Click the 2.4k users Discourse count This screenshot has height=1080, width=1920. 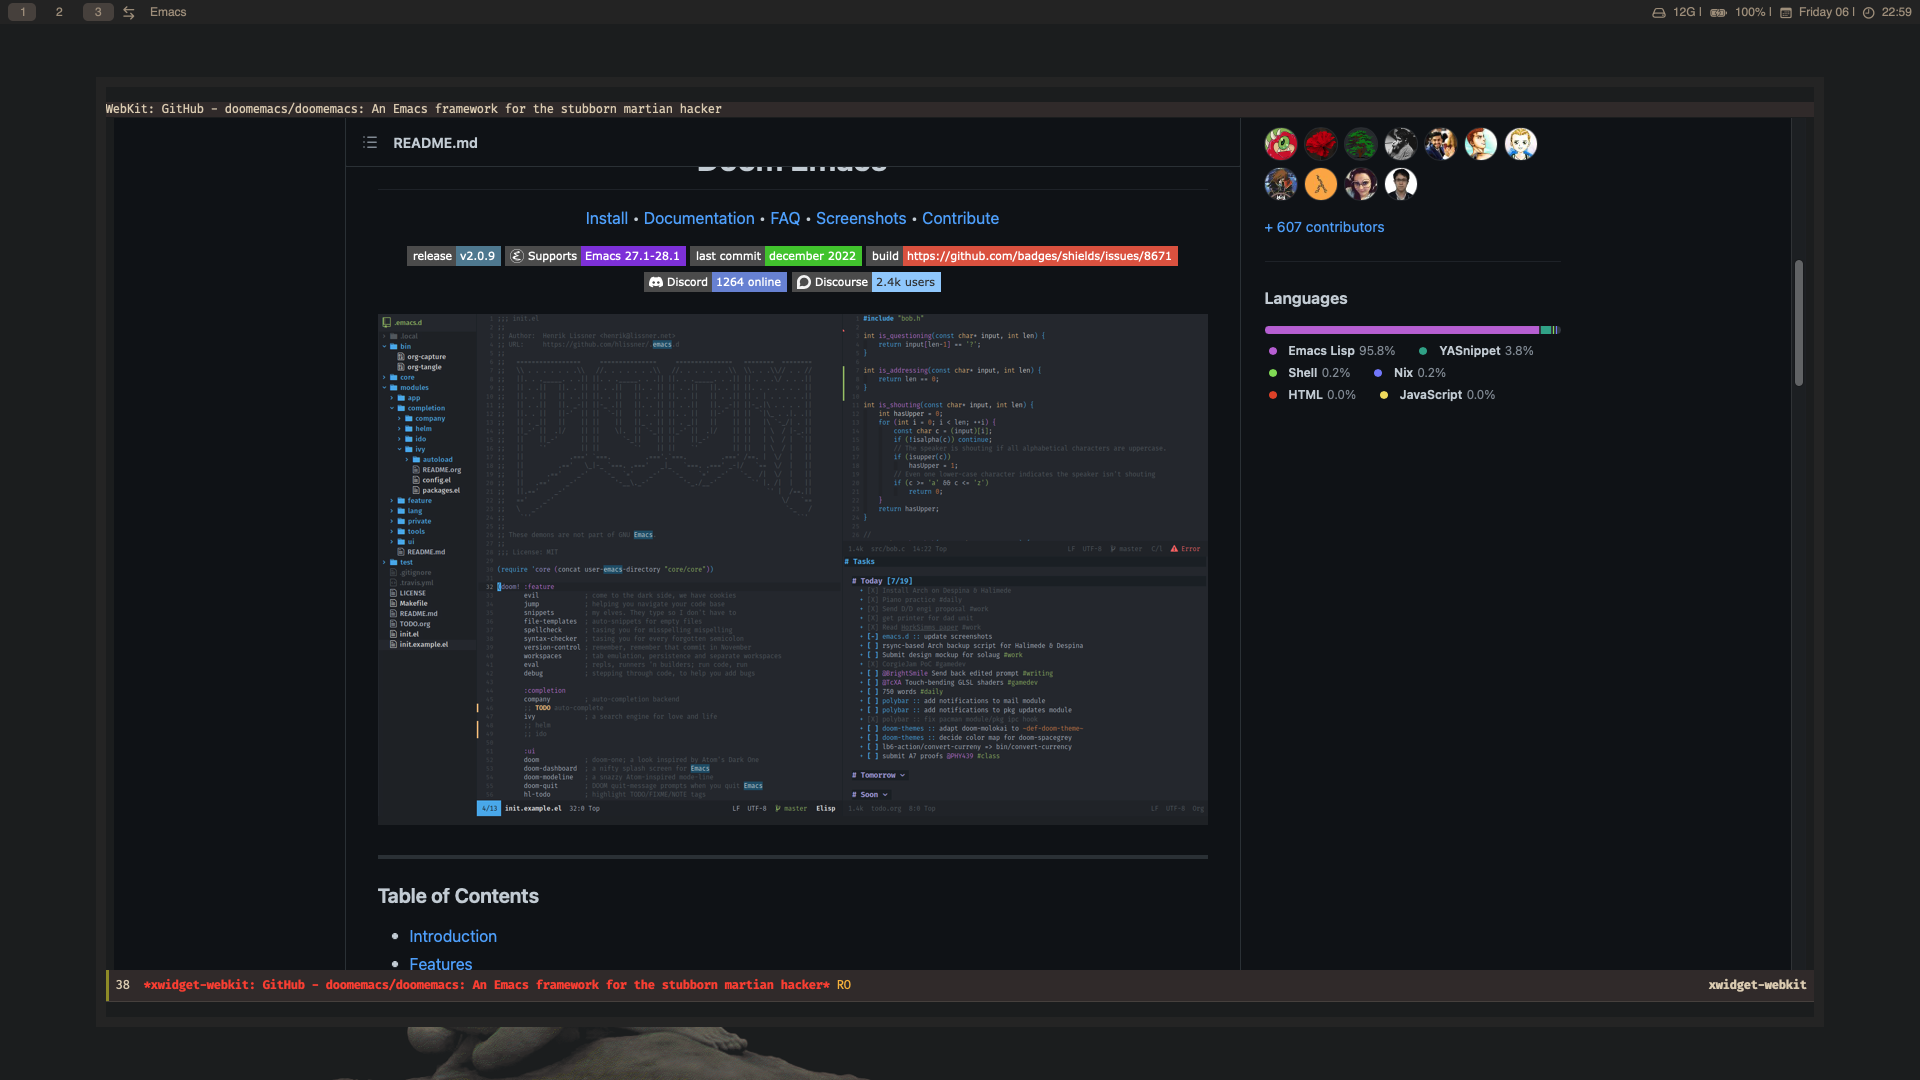905,282
